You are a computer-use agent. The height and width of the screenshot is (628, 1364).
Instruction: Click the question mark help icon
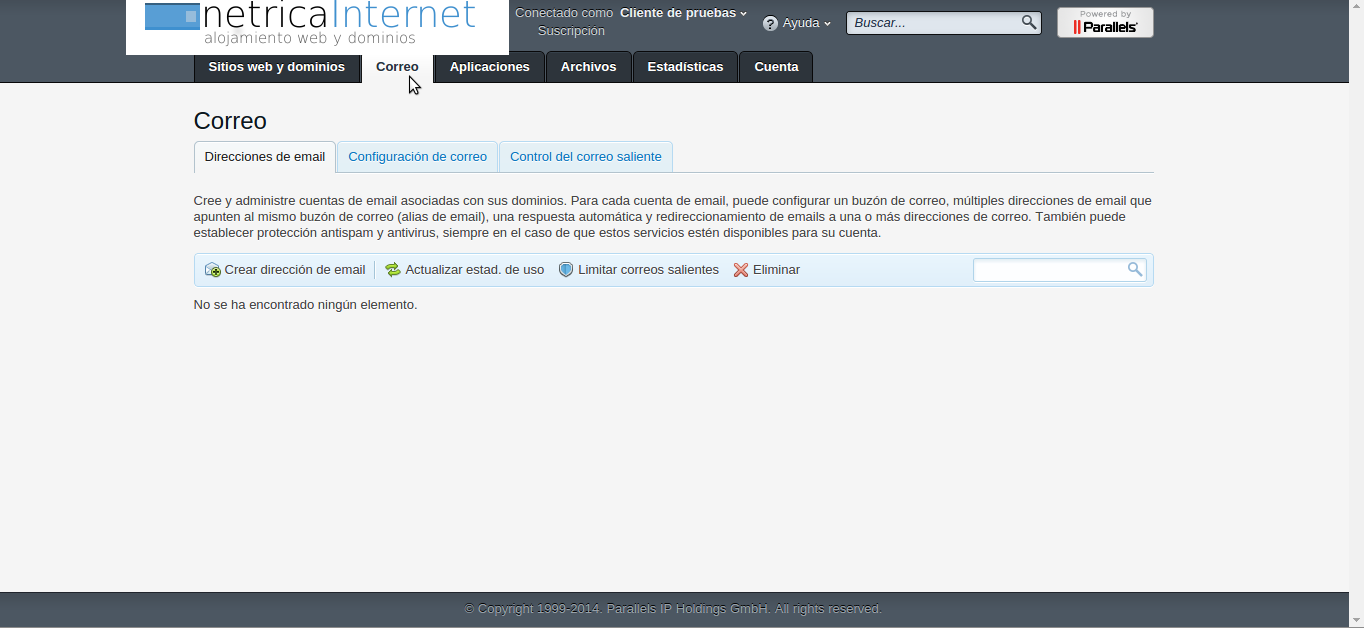point(770,23)
